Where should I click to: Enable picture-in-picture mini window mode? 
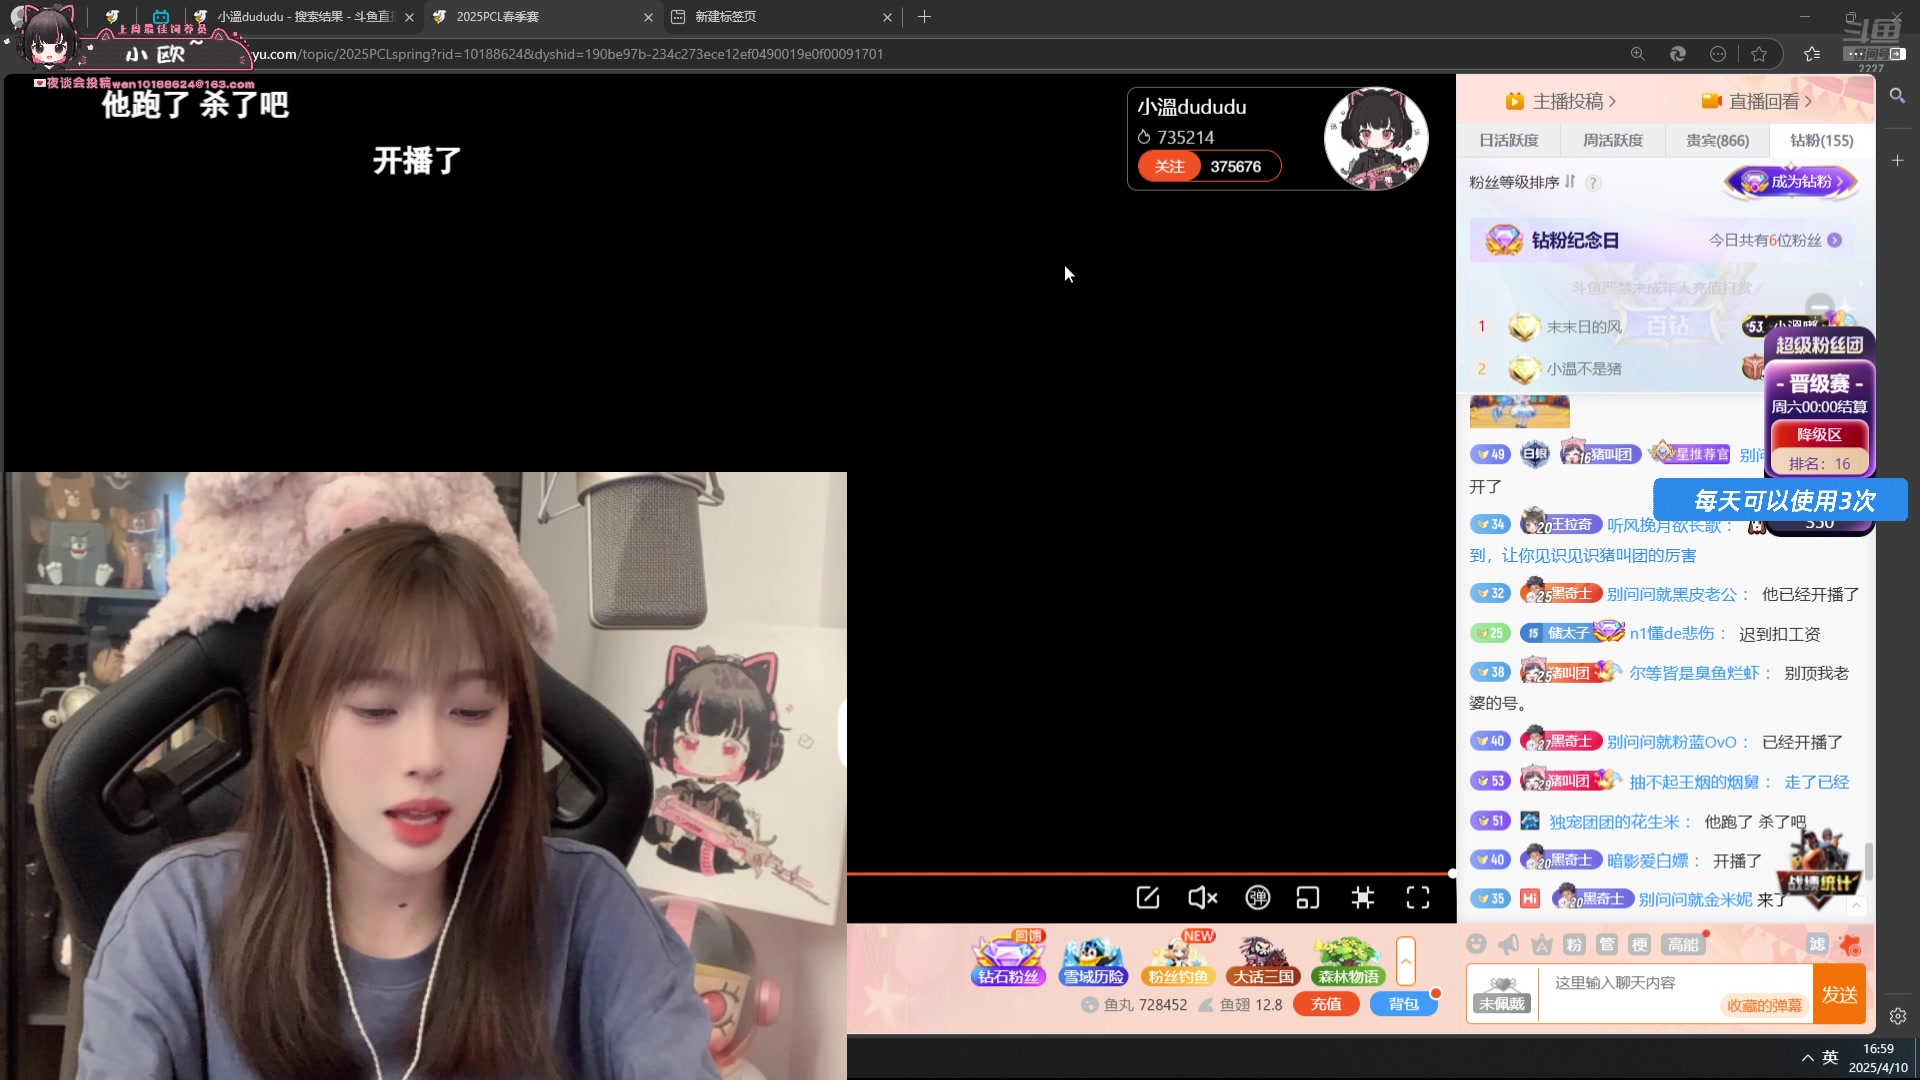pyautogui.click(x=1308, y=898)
